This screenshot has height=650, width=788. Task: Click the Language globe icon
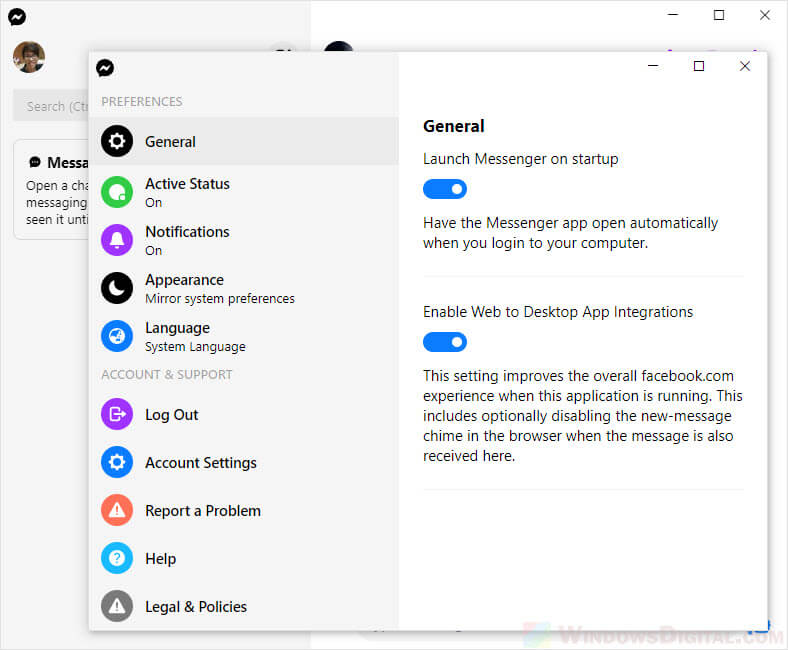[117, 336]
